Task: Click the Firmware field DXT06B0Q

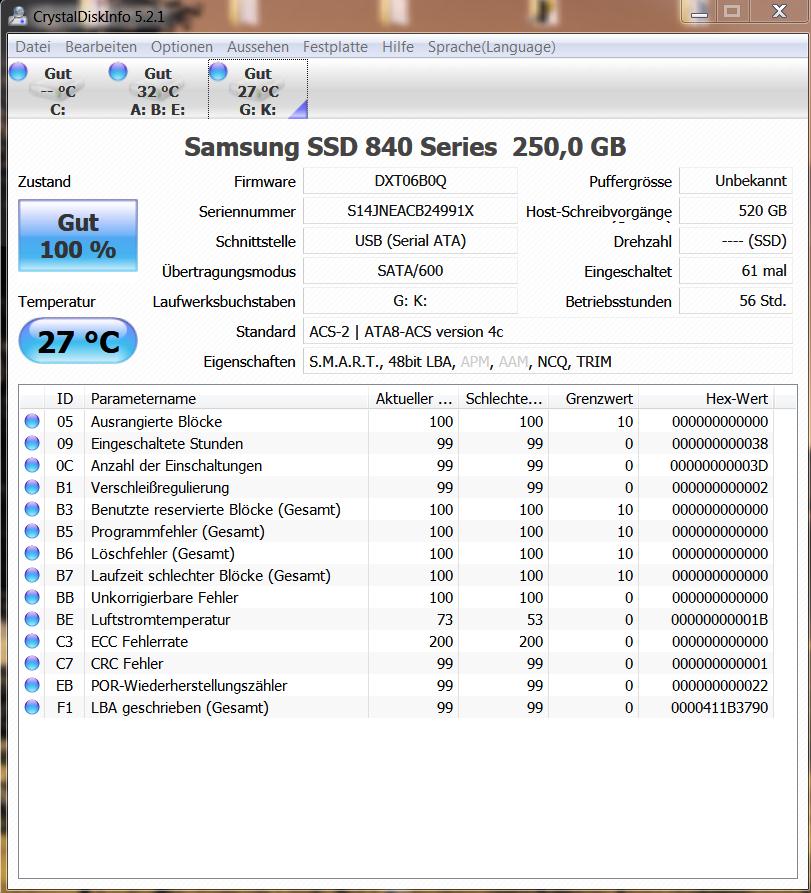Action: (x=410, y=181)
